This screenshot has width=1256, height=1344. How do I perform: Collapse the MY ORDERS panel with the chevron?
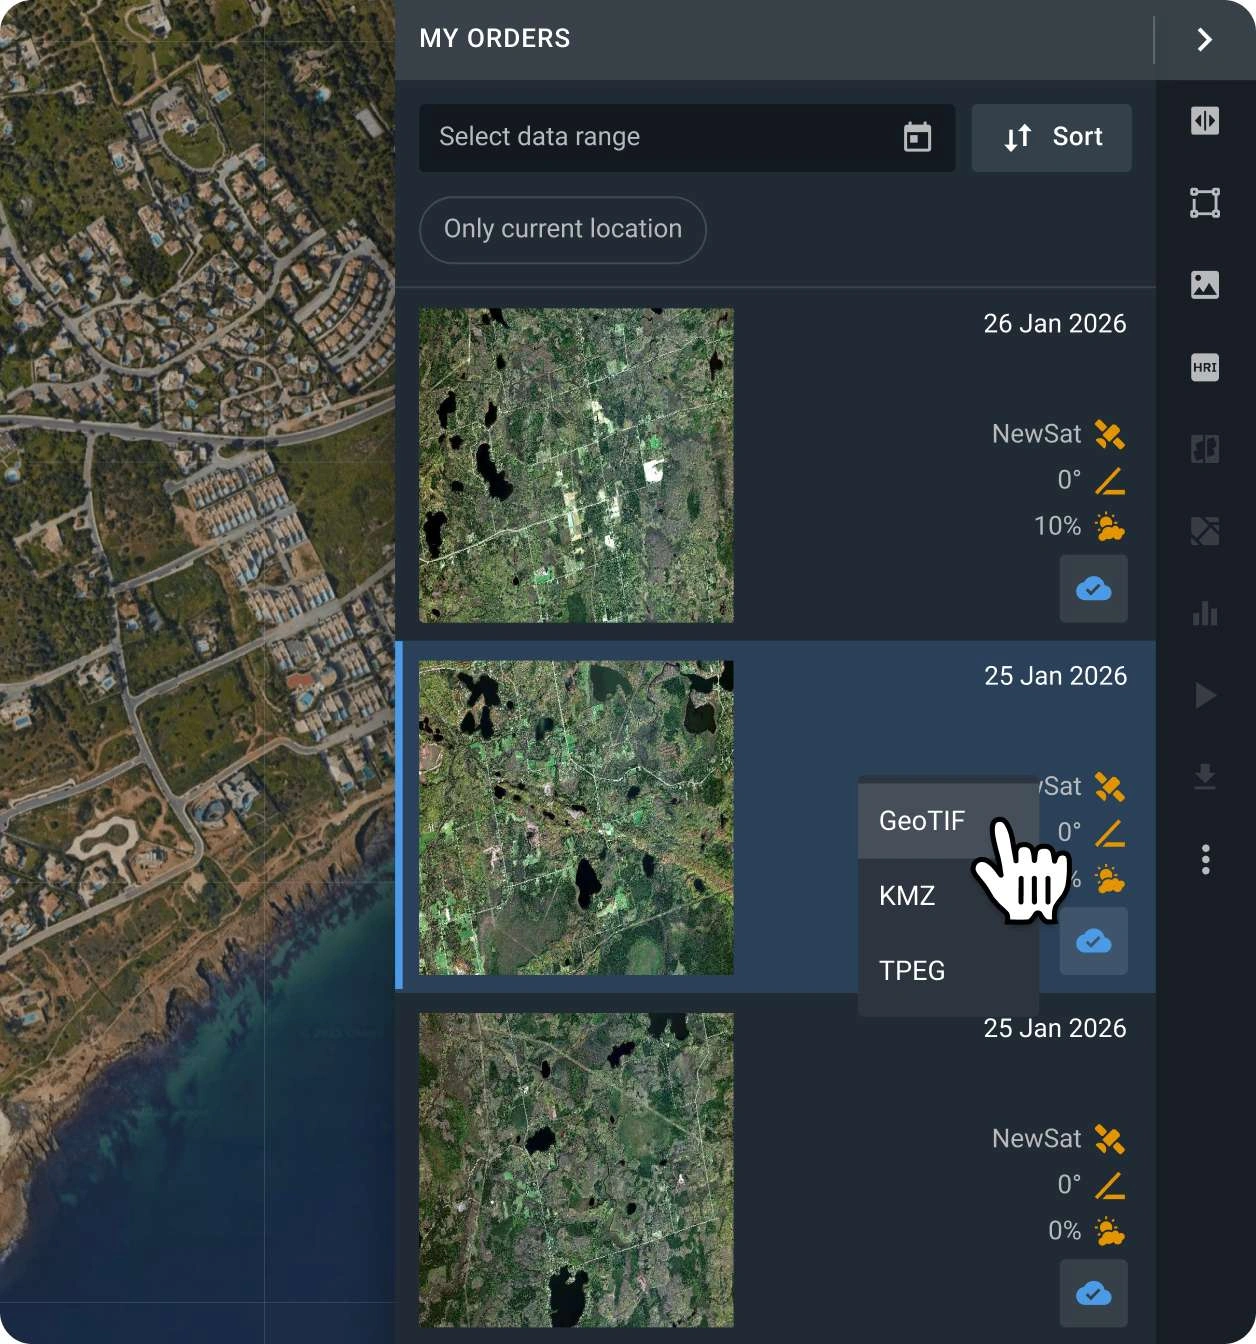tap(1203, 40)
